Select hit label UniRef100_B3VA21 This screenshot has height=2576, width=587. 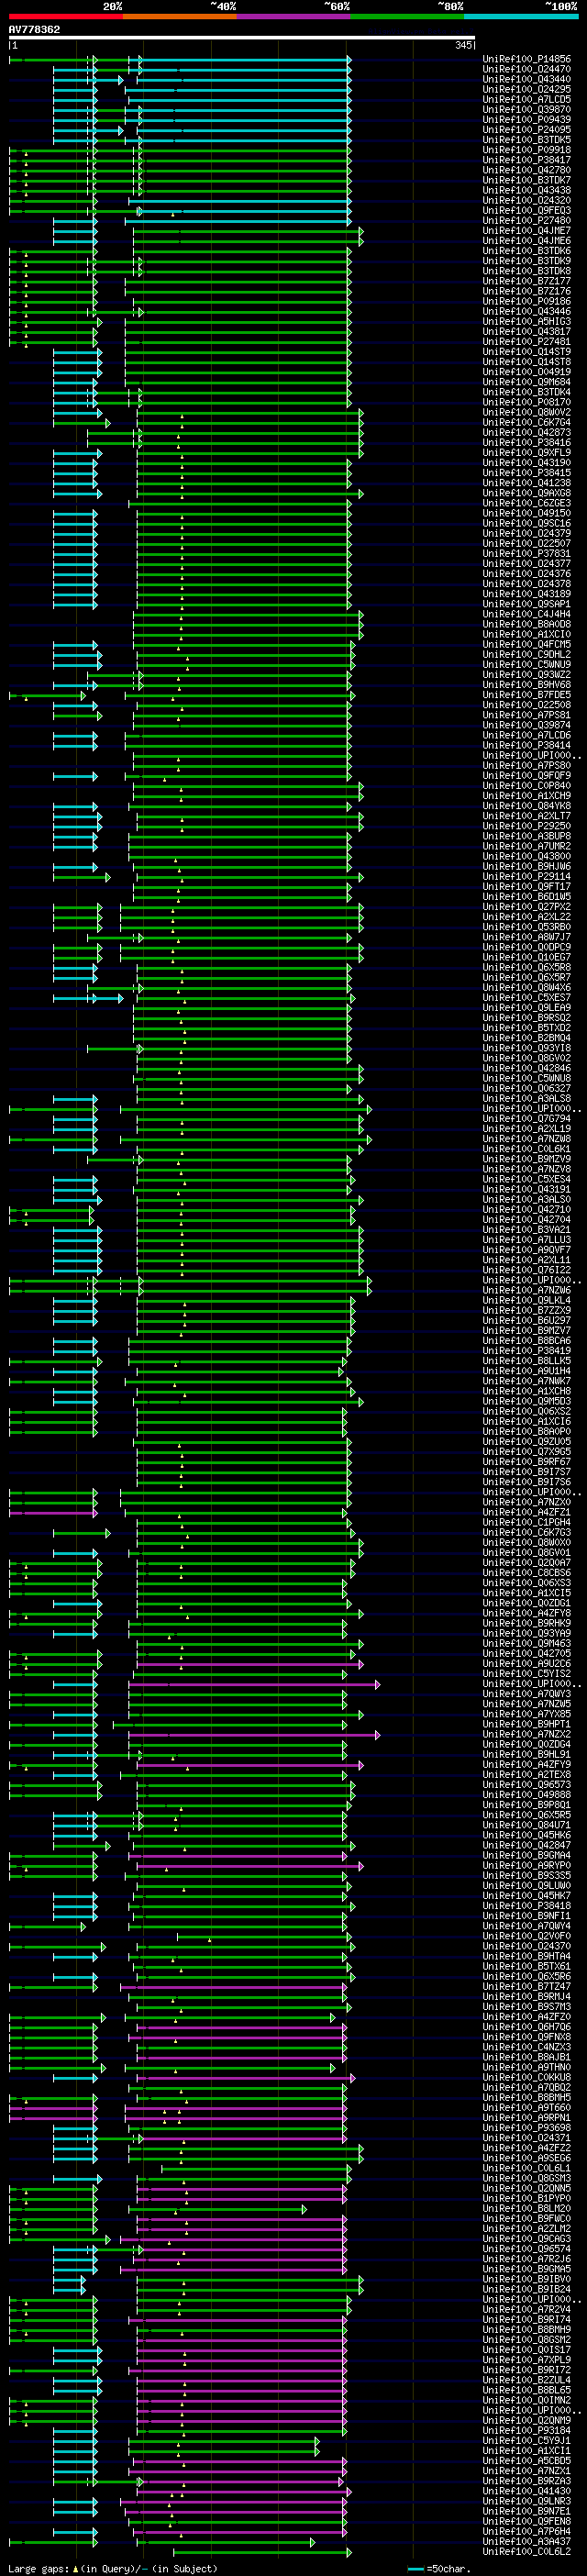click(527, 1230)
